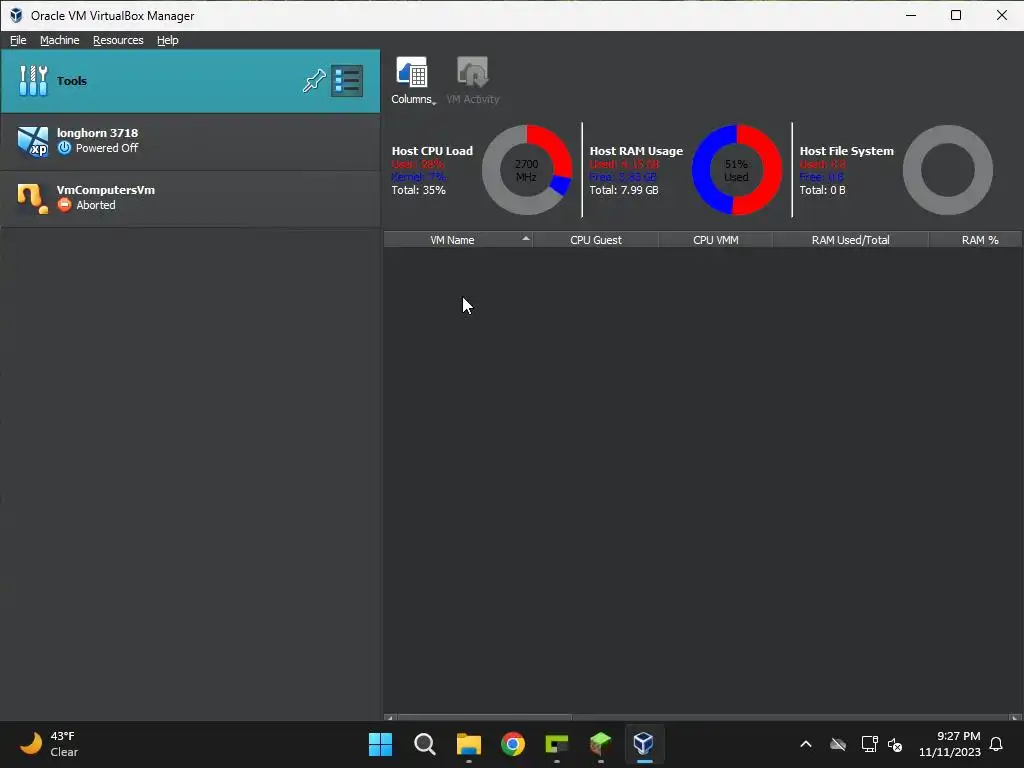This screenshot has height=768, width=1024.
Task: Open Google Chrome from taskbar
Action: pos(513,744)
